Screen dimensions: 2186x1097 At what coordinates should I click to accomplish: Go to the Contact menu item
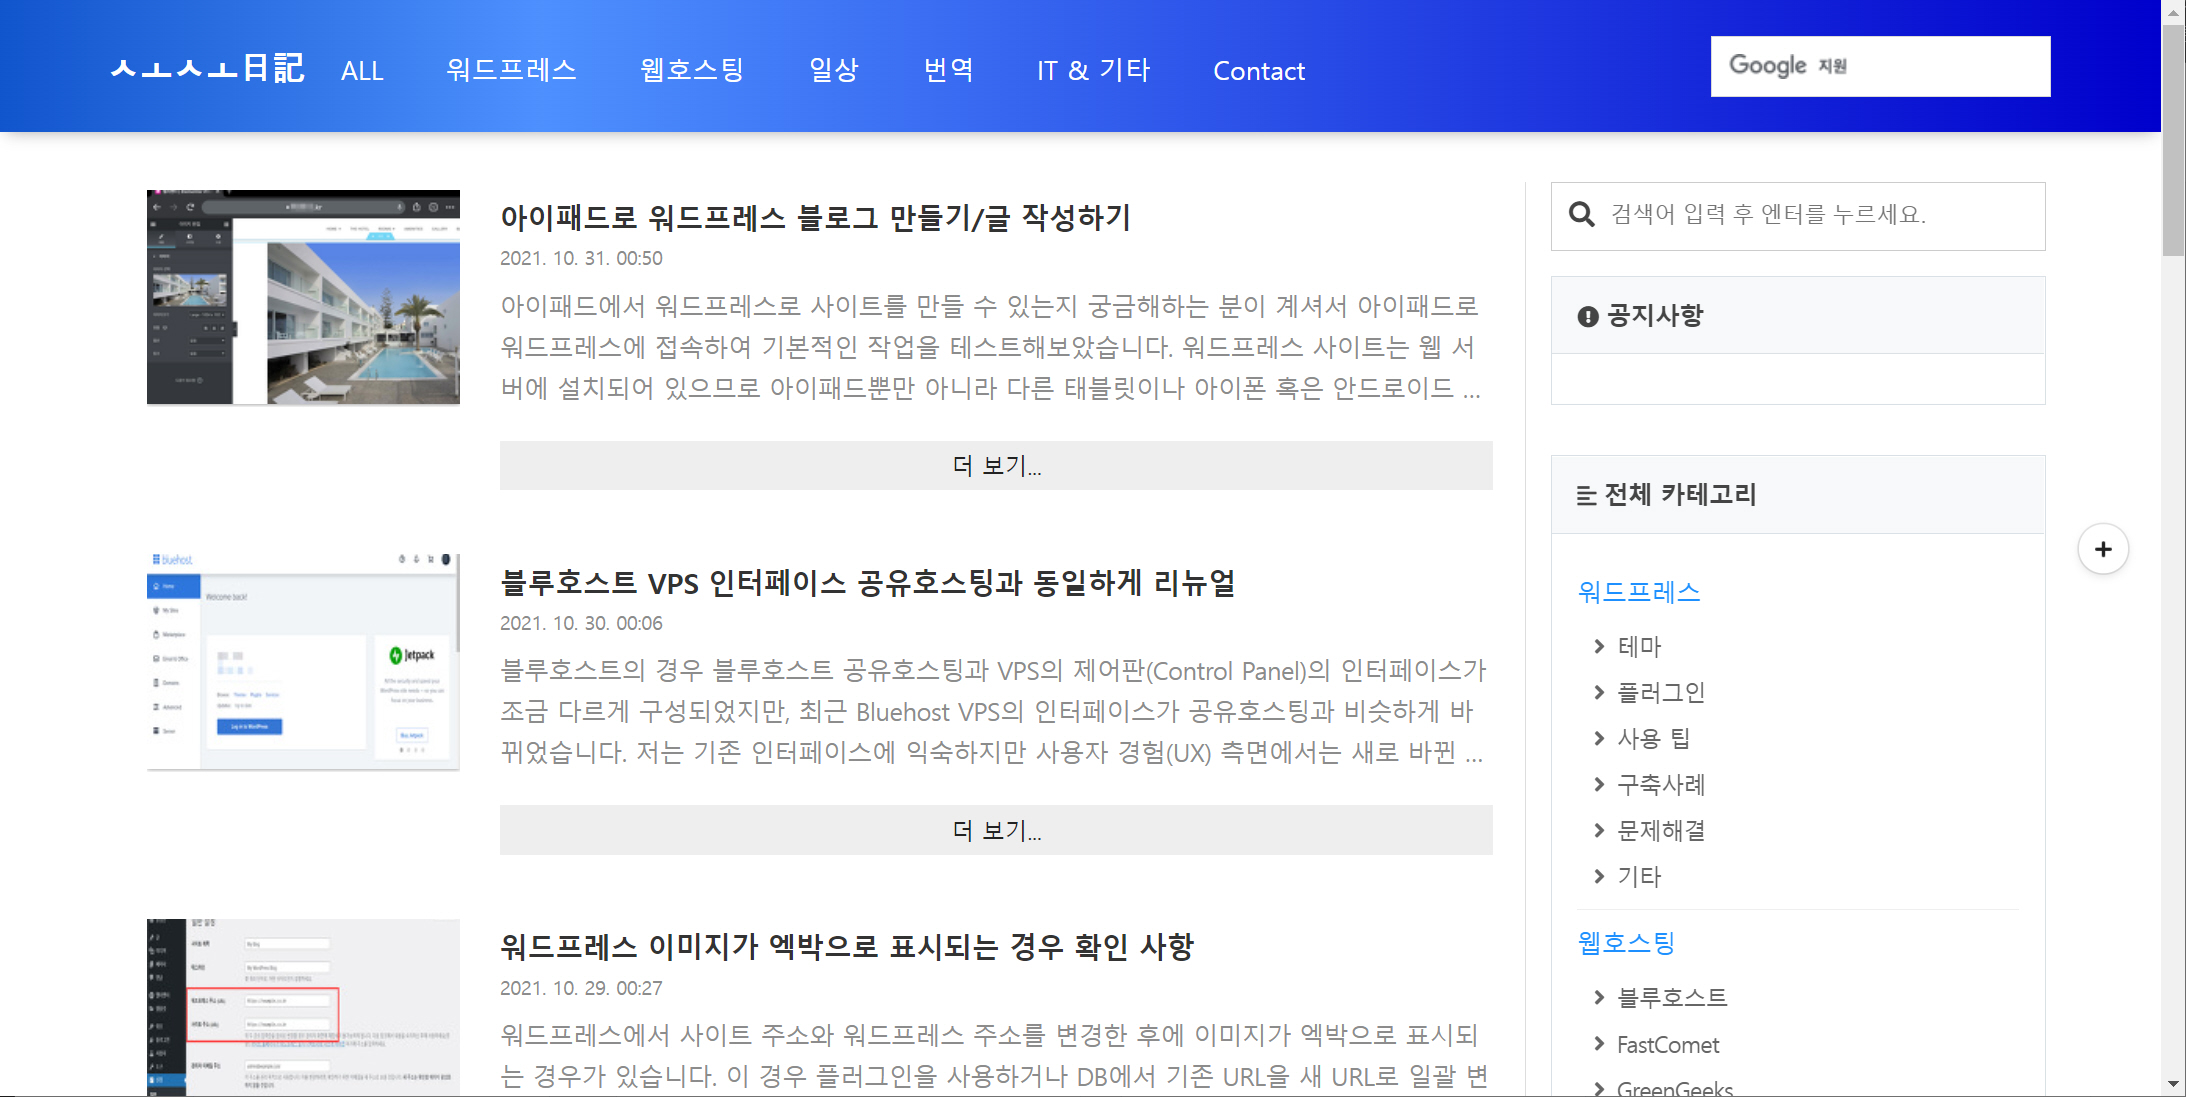[1258, 71]
